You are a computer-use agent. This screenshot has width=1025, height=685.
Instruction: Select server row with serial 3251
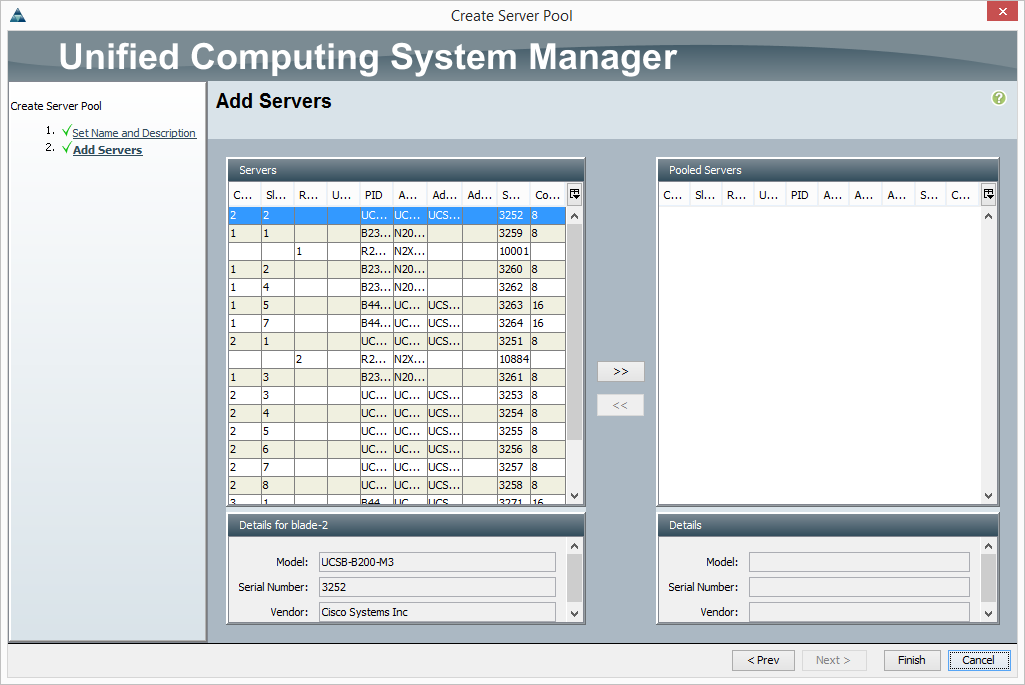397,341
